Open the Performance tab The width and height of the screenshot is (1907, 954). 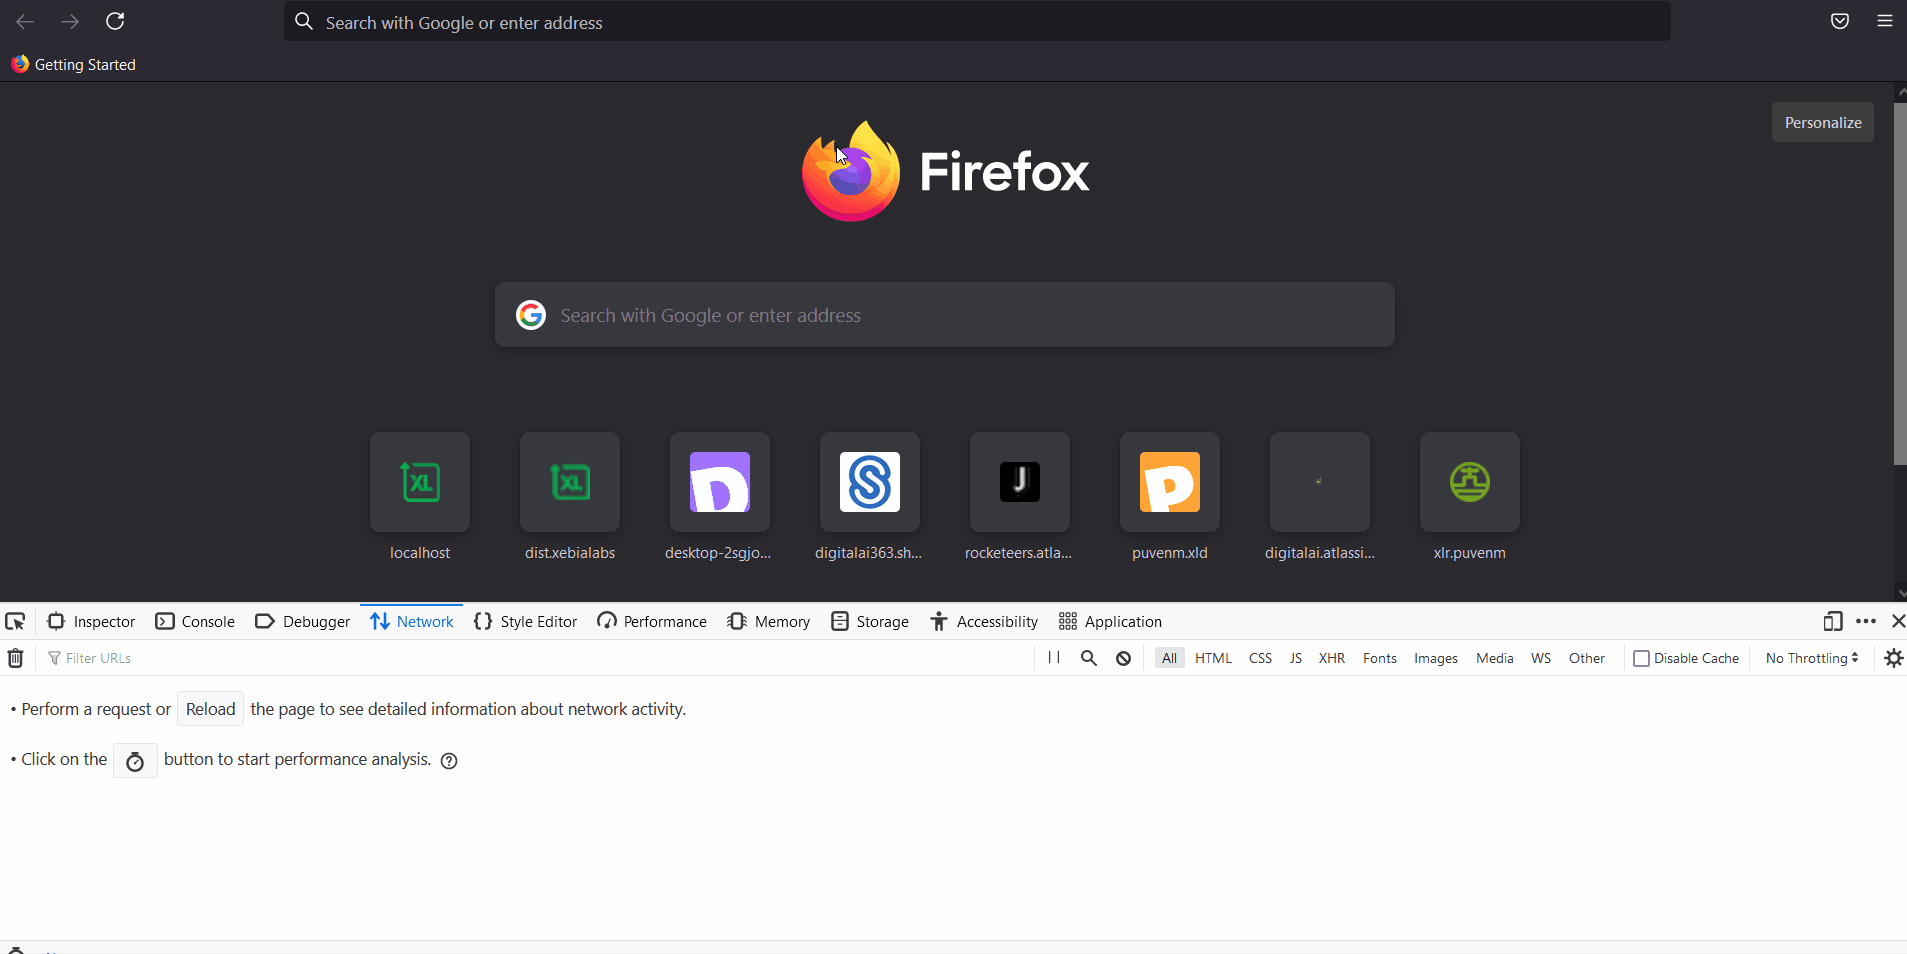point(652,621)
